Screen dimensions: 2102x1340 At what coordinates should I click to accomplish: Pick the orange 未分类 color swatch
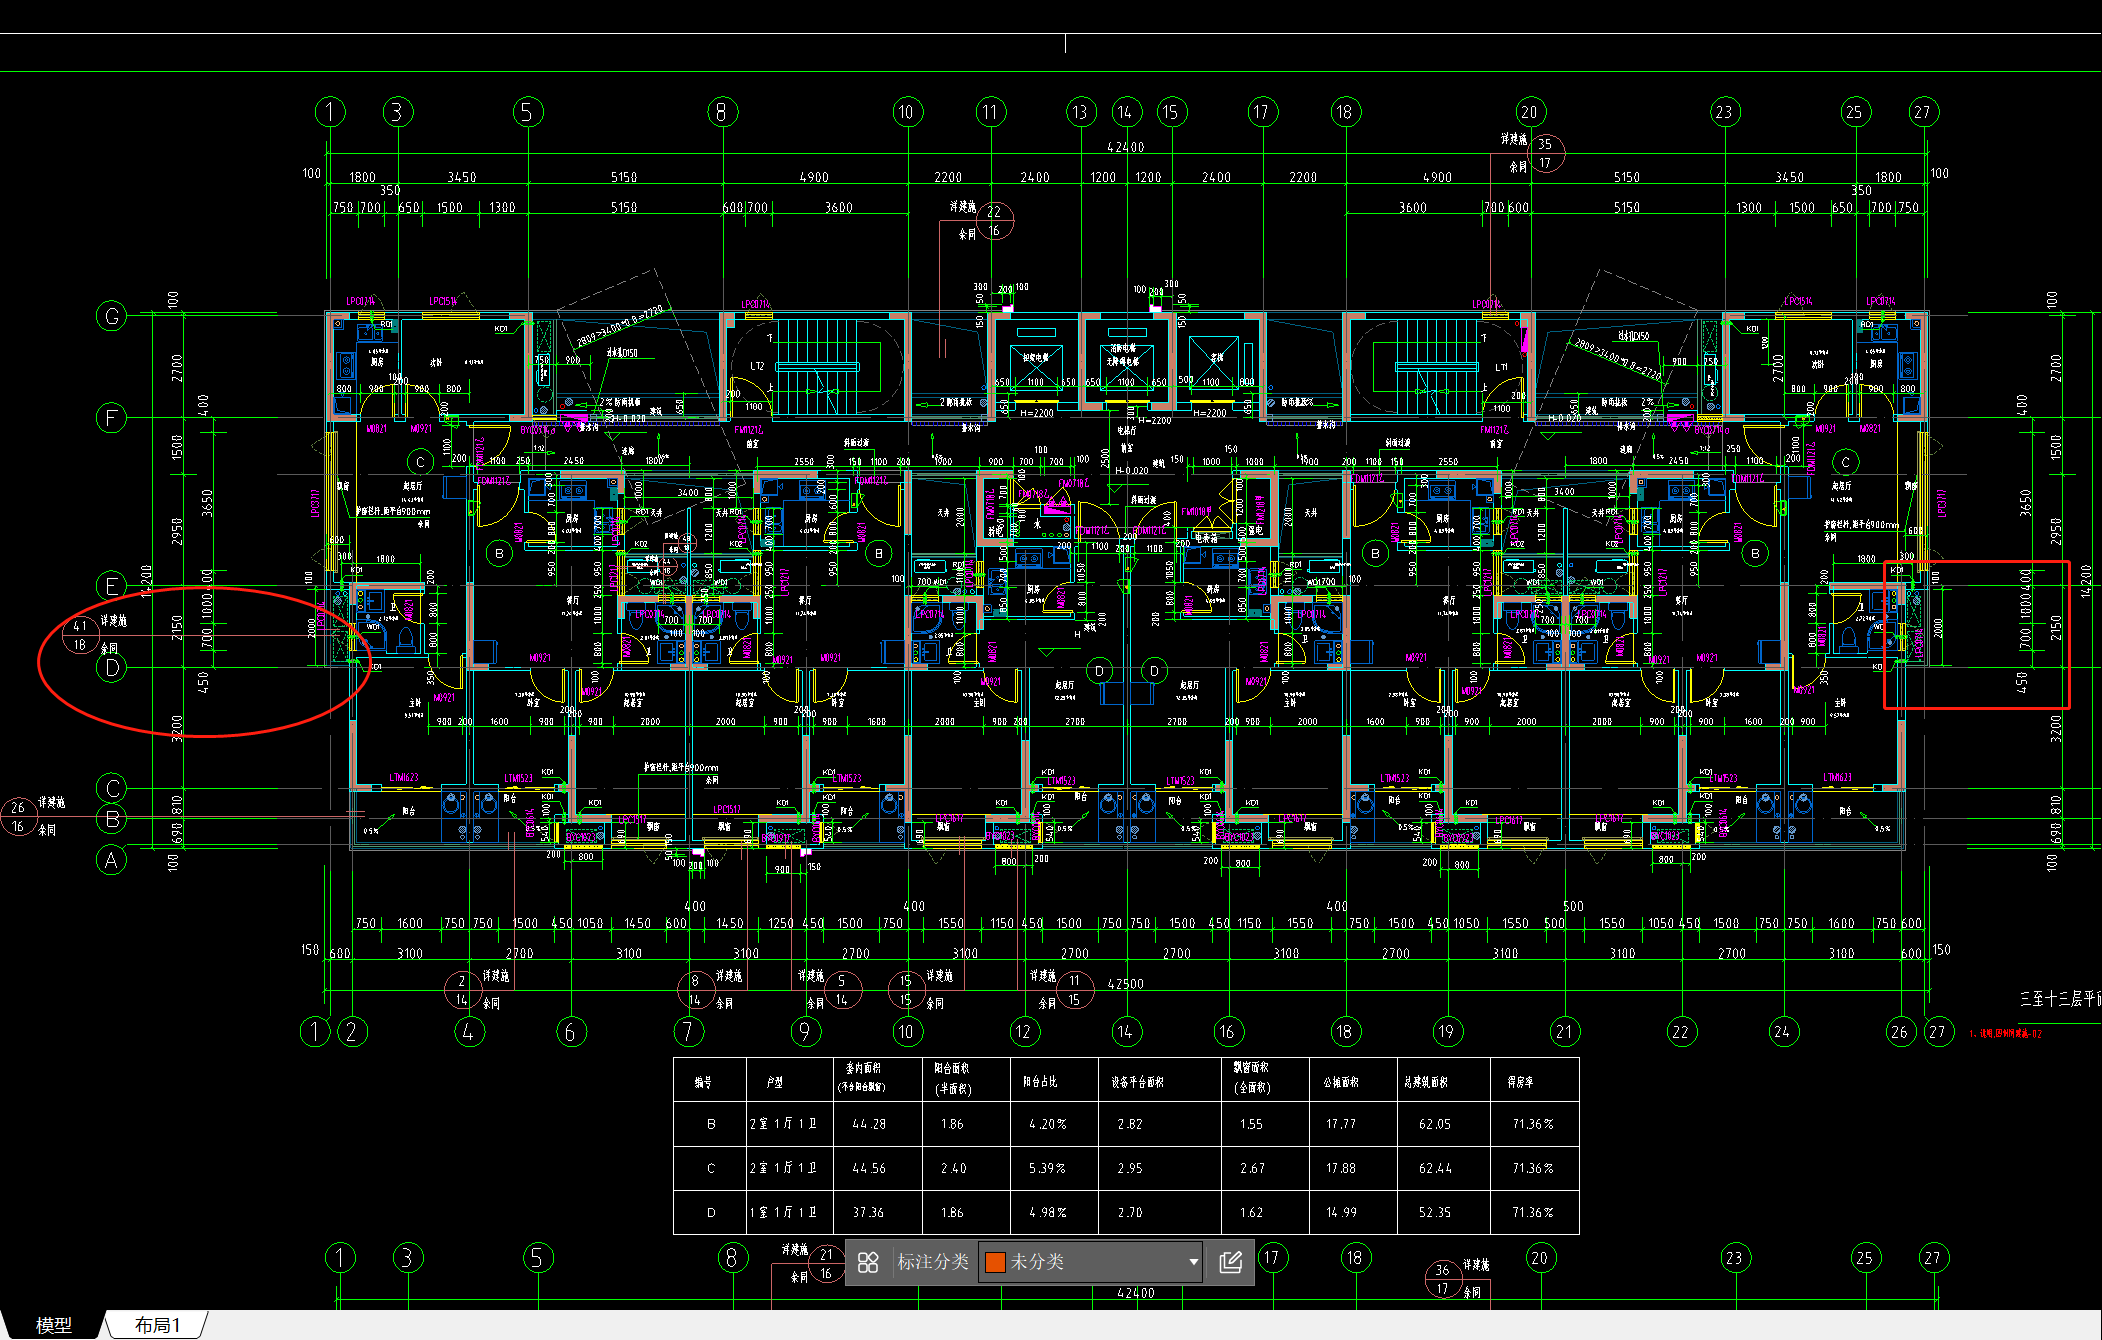995,1262
